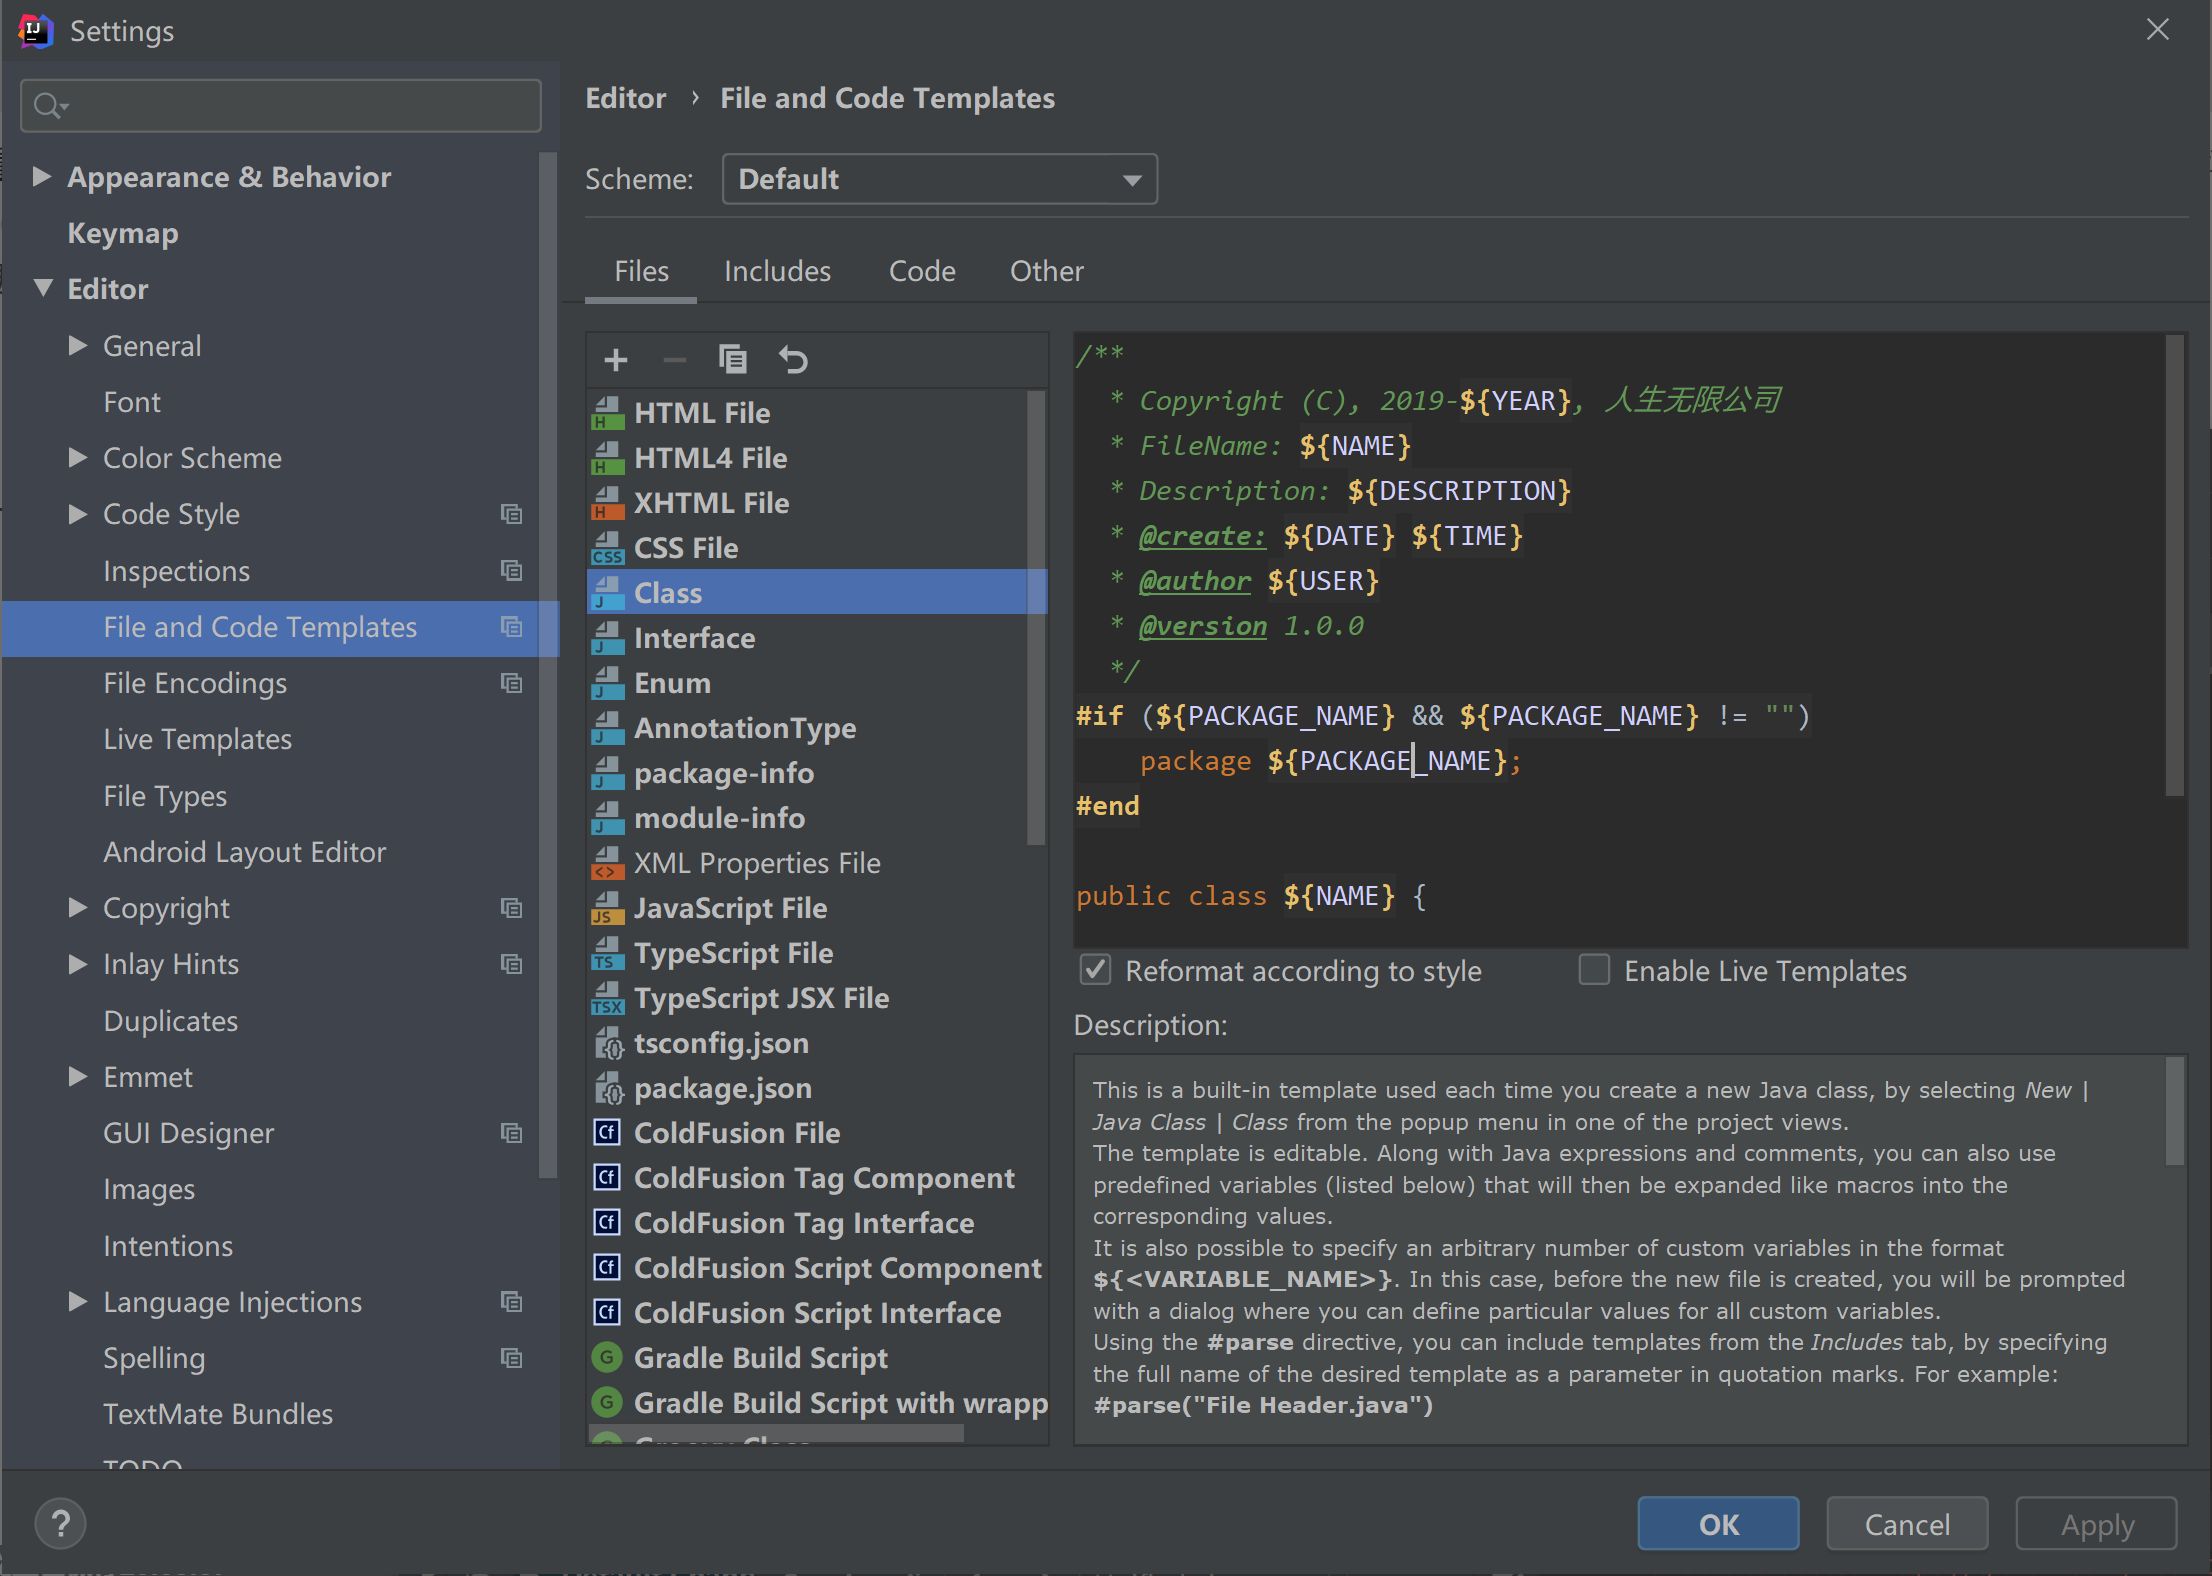Click project-level icon beside File Encodings

(511, 683)
